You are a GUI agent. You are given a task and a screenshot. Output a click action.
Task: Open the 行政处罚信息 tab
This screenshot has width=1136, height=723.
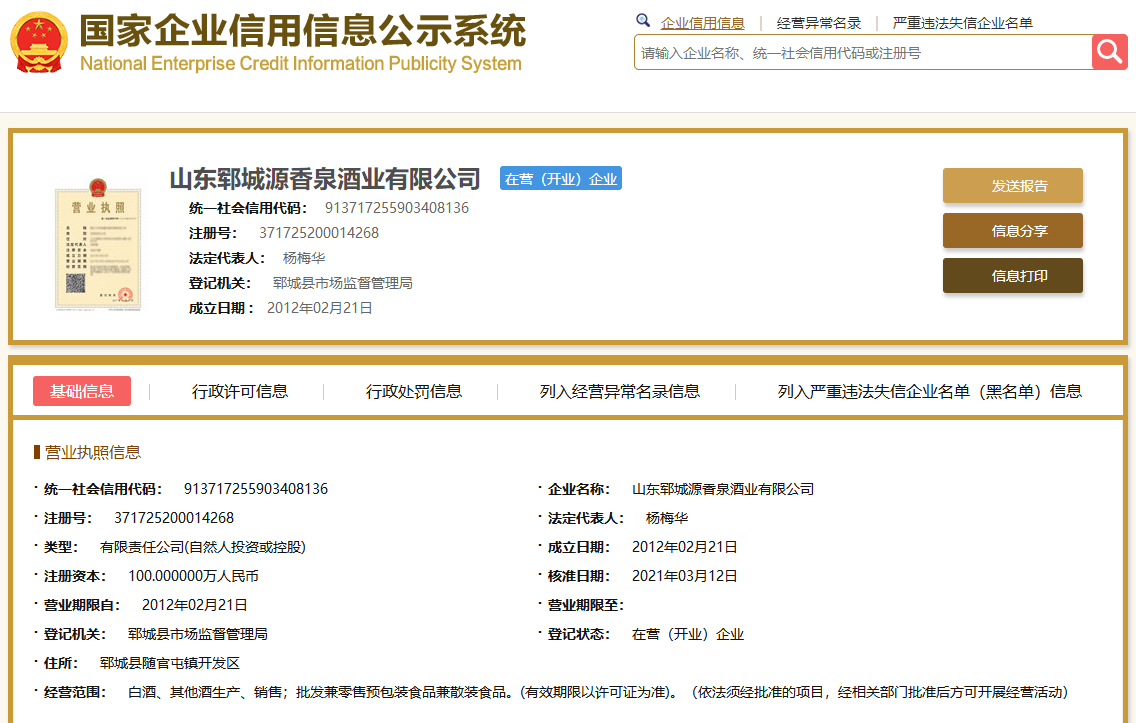(x=414, y=391)
